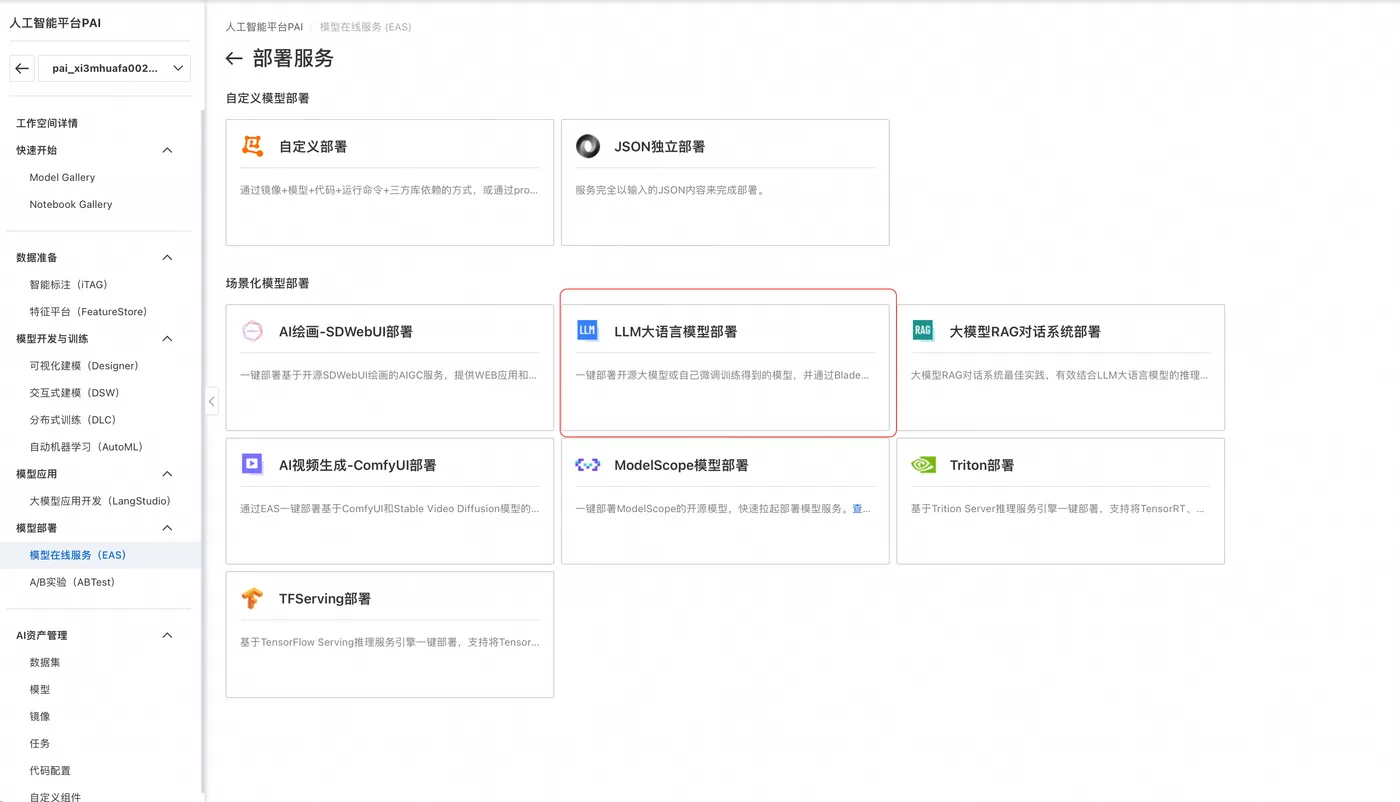Click the JSON独立部署 round icon

click(x=588, y=146)
